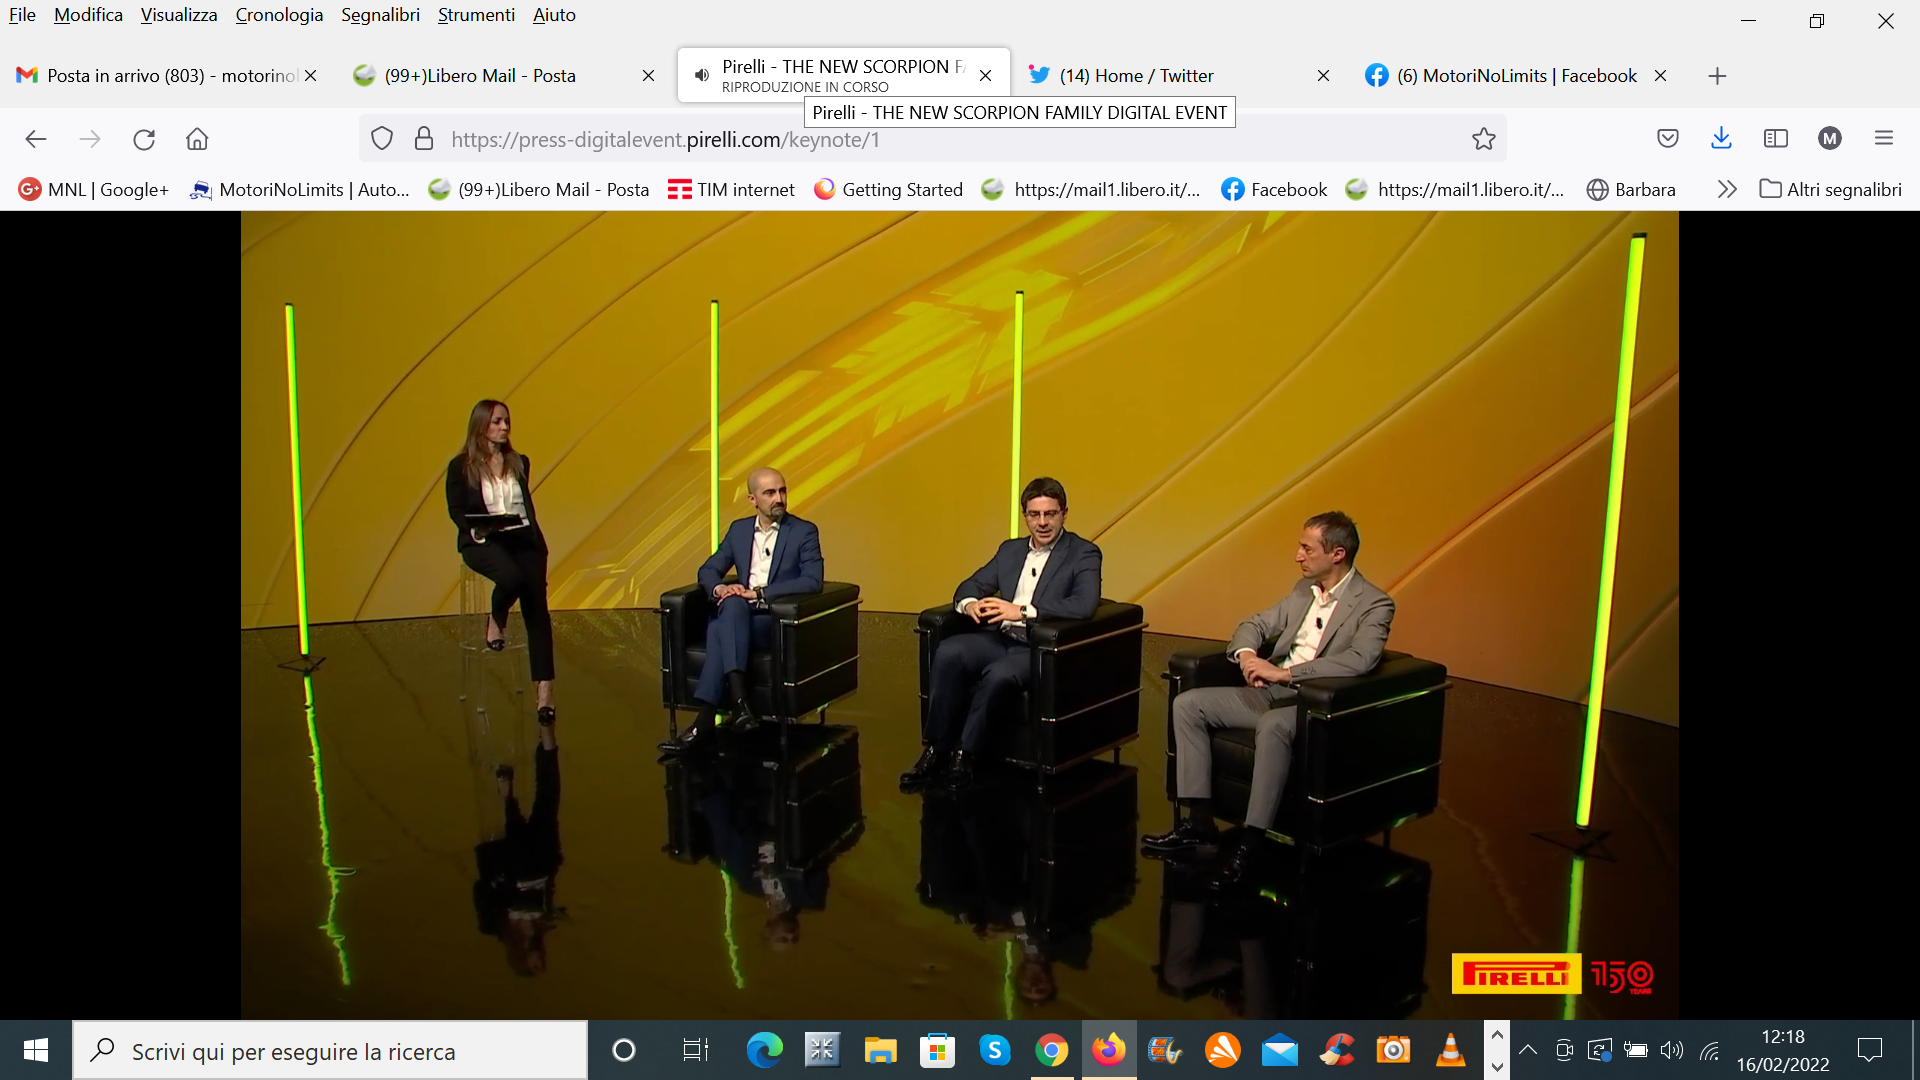Show the sidebars panel
The width and height of the screenshot is (1920, 1080).
click(1775, 139)
